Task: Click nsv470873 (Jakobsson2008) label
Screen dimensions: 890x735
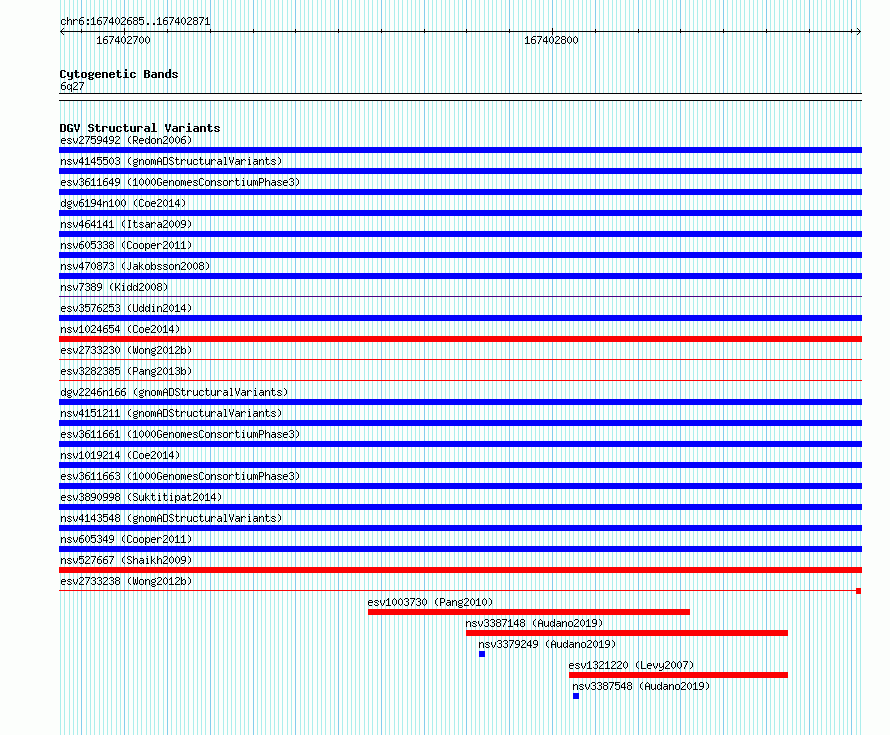Action: (x=135, y=266)
